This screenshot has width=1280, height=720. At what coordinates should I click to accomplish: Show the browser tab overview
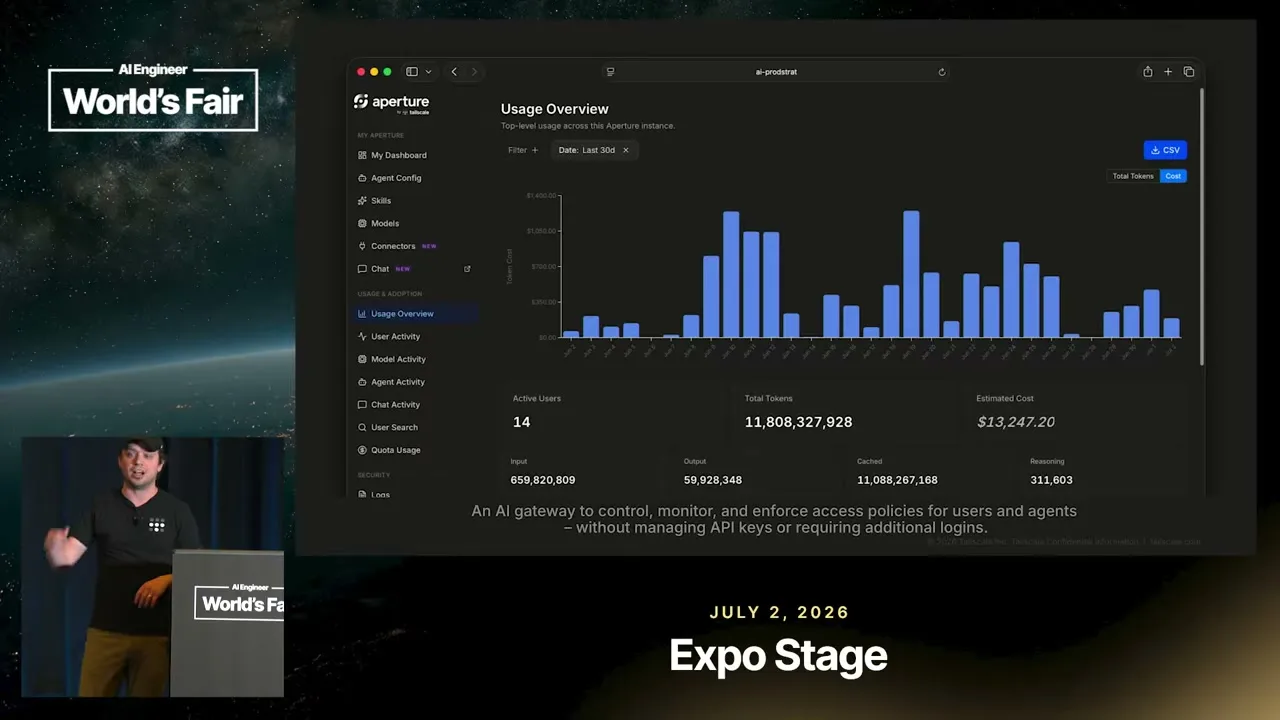1189,72
